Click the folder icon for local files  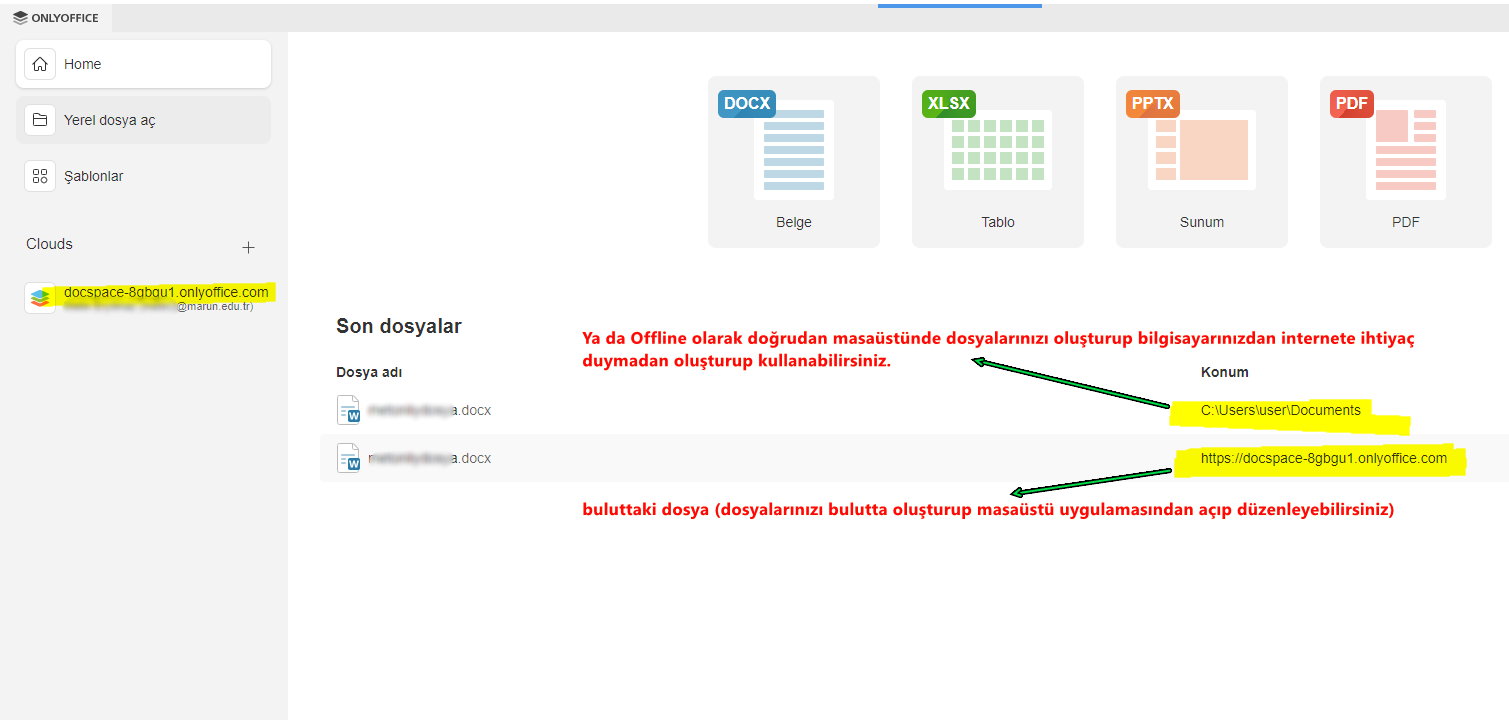40,120
